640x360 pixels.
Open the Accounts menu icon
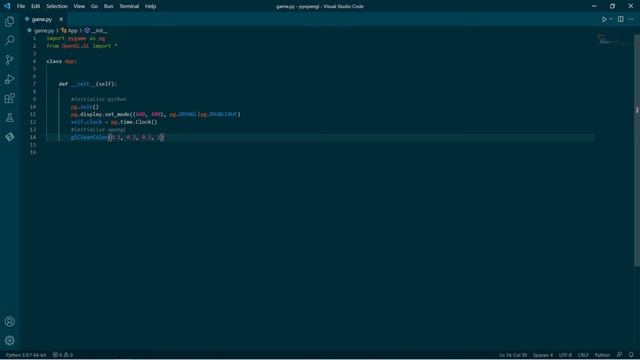(x=9, y=322)
